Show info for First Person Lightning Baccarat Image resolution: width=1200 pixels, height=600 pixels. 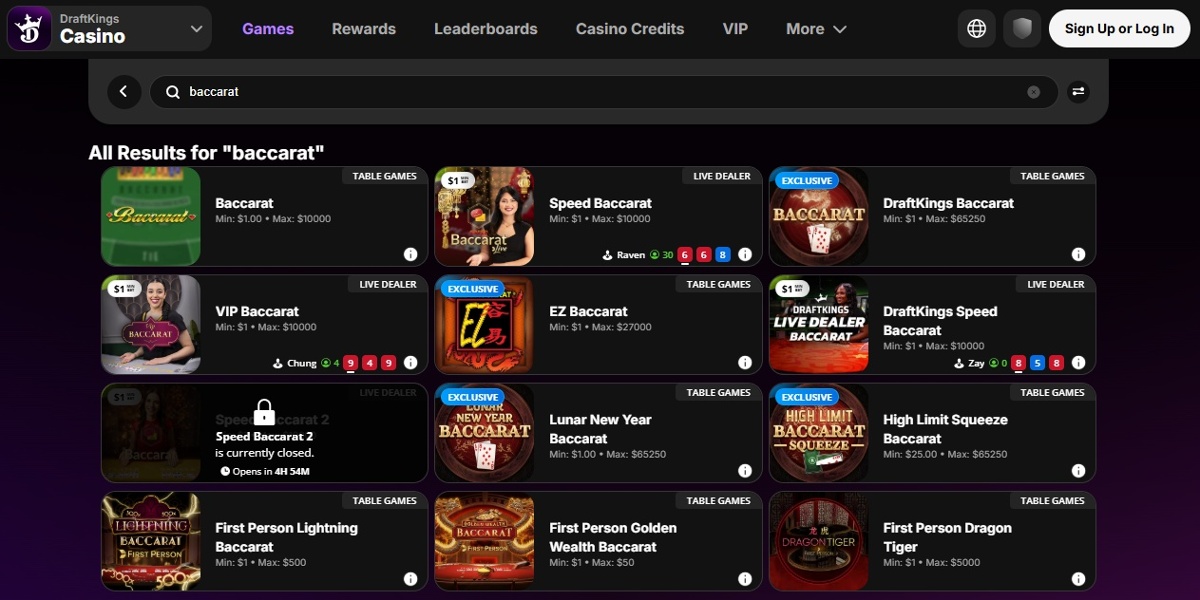[x=410, y=579]
